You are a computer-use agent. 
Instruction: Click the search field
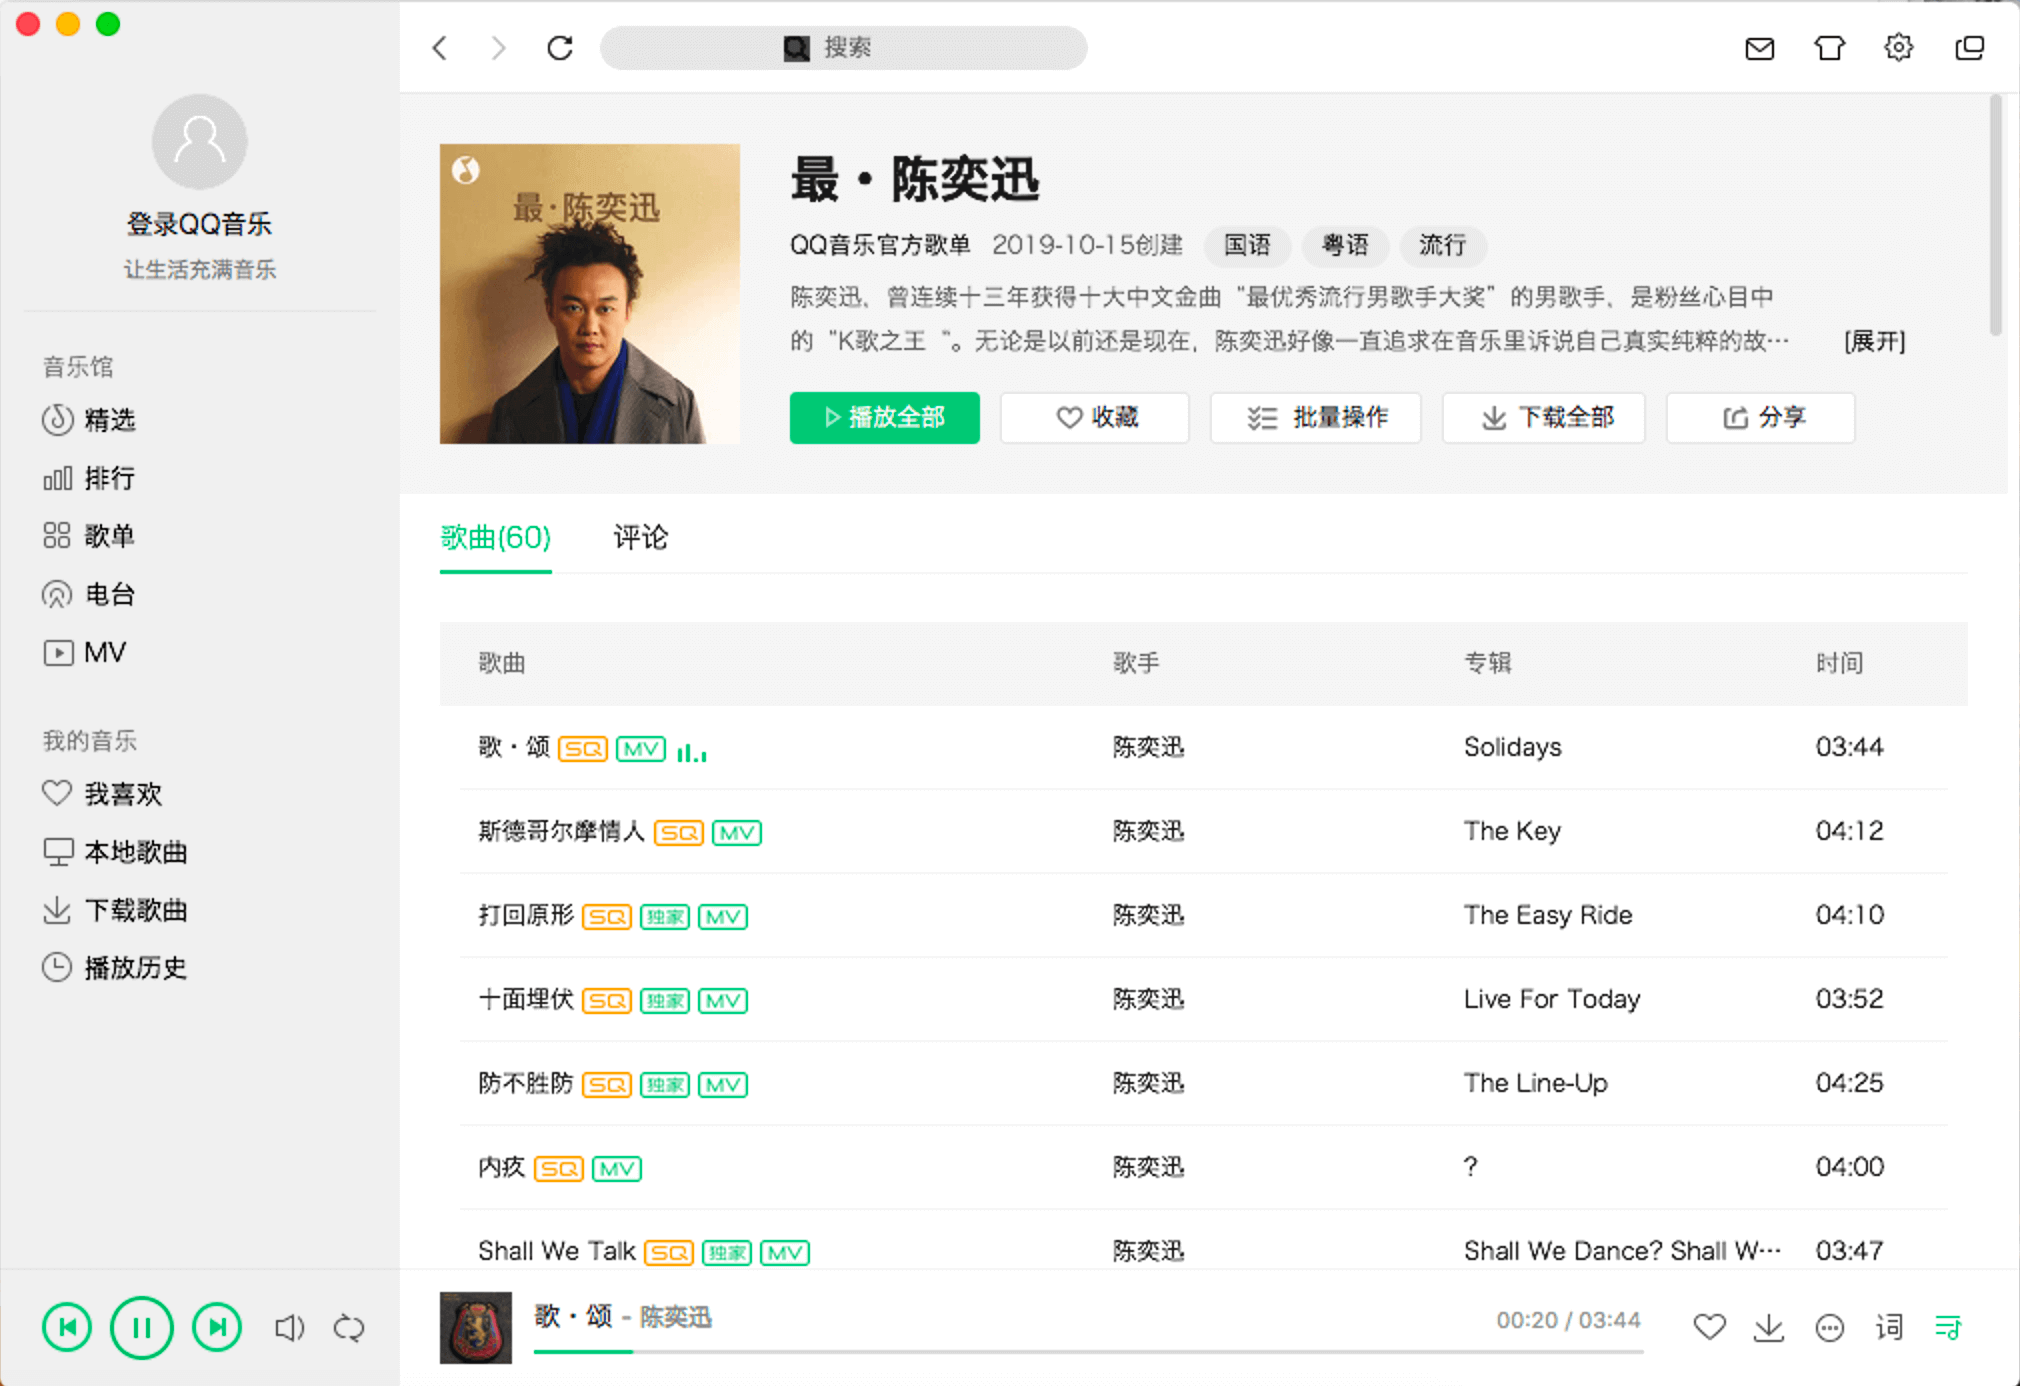click(843, 47)
